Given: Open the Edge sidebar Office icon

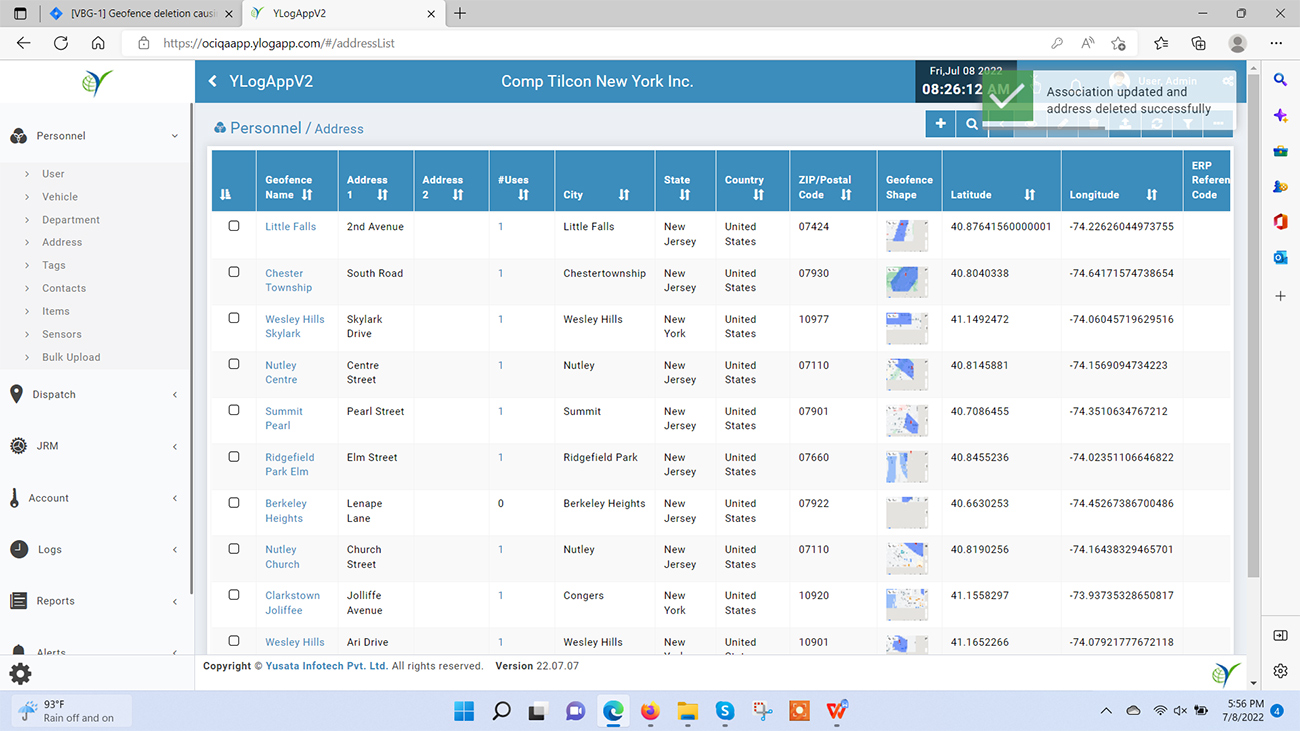Looking at the screenshot, I should click(1280, 222).
